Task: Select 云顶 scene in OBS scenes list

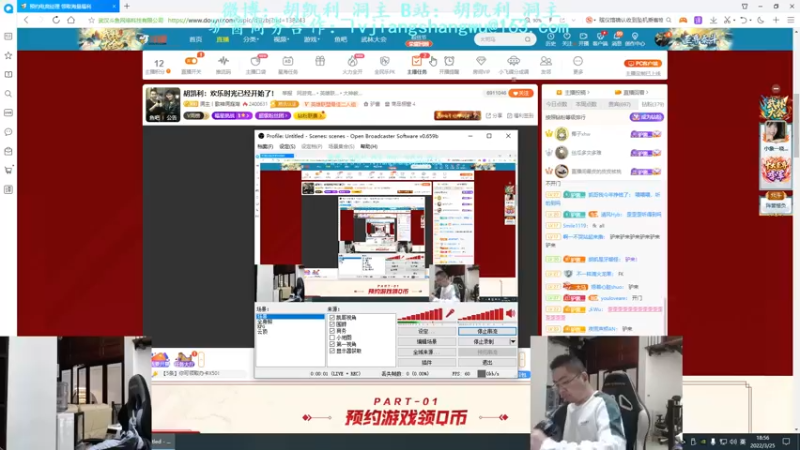Action: click(263, 332)
